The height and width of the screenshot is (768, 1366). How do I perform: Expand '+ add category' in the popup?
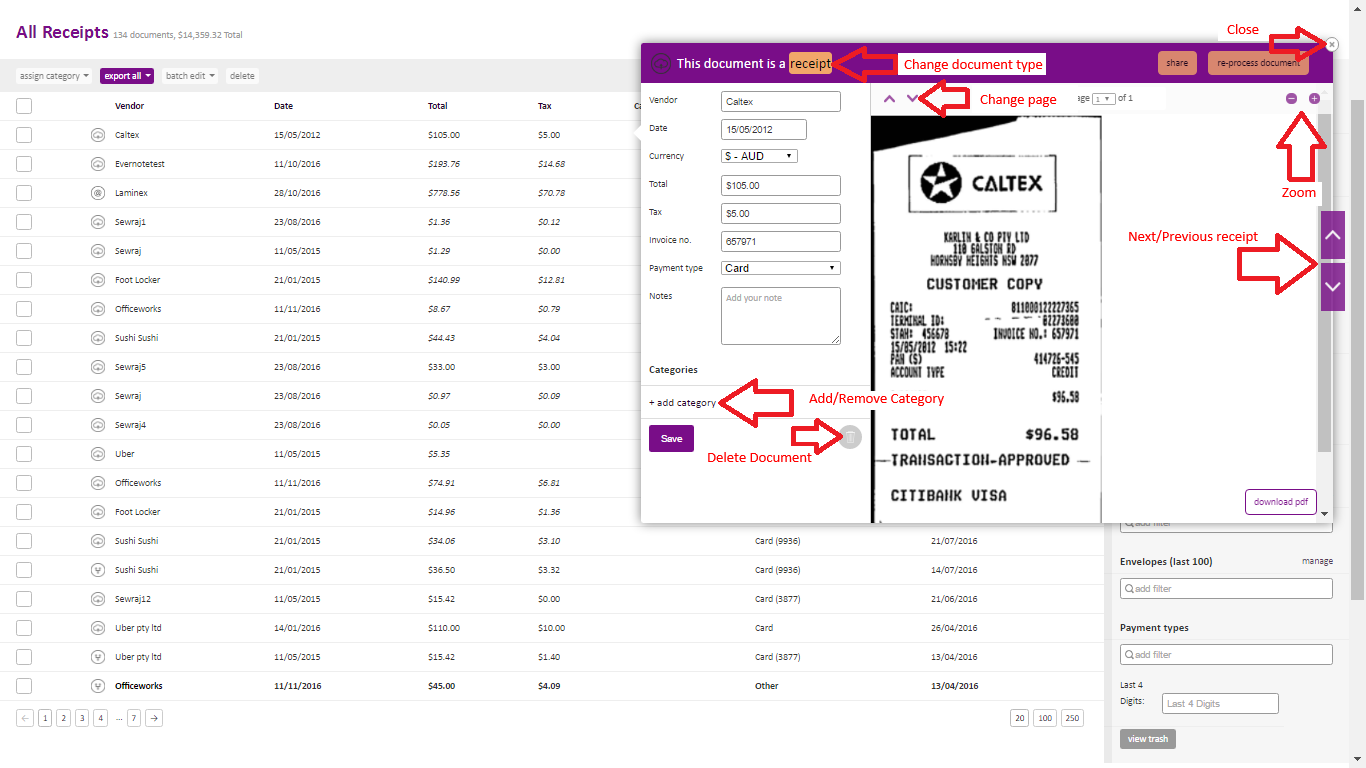click(x=683, y=403)
